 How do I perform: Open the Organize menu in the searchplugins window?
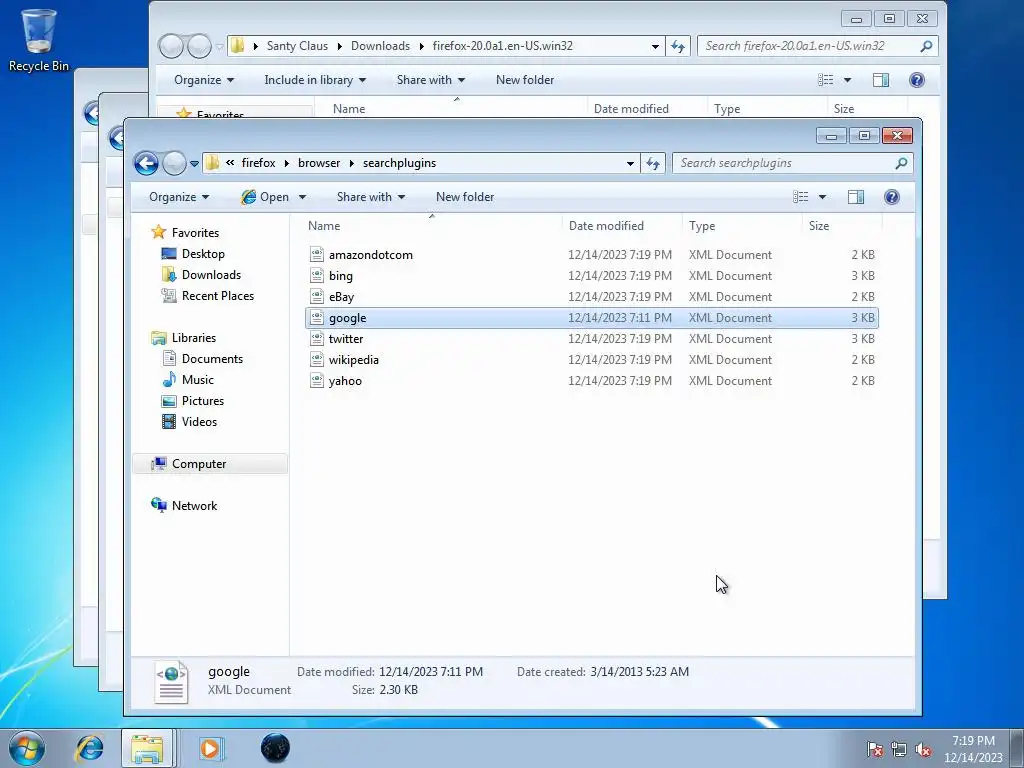(x=179, y=197)
